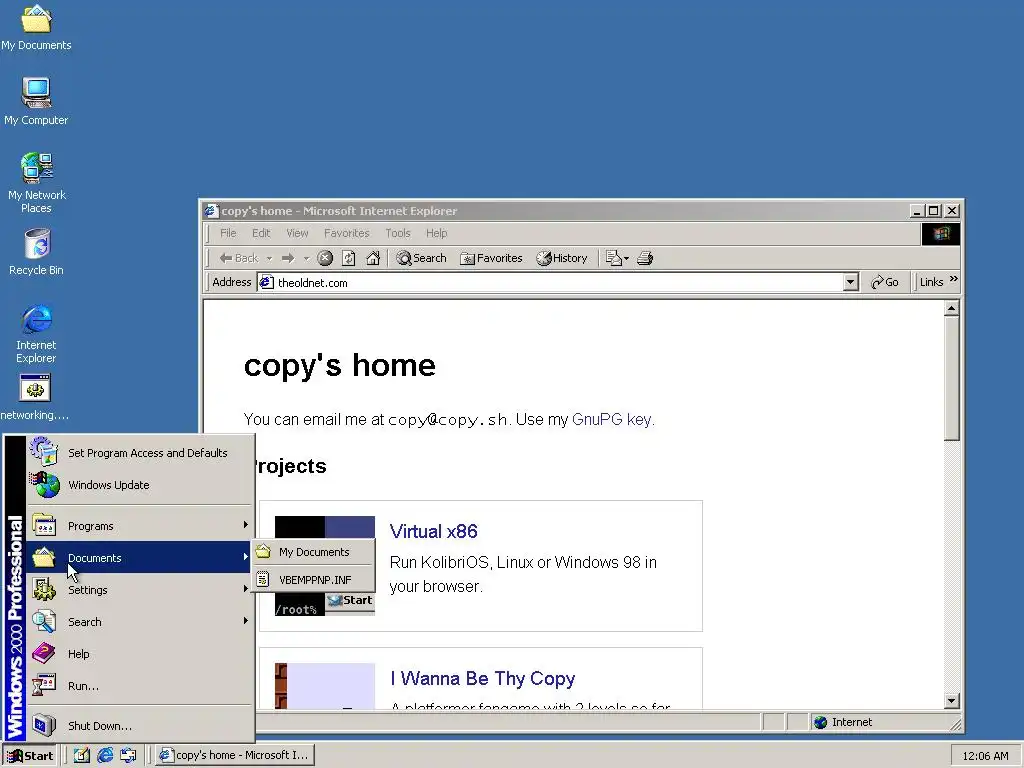Click the page scrollbar up arrow
This screenshot has width=1024, height=768.
(x=952, y=308)
